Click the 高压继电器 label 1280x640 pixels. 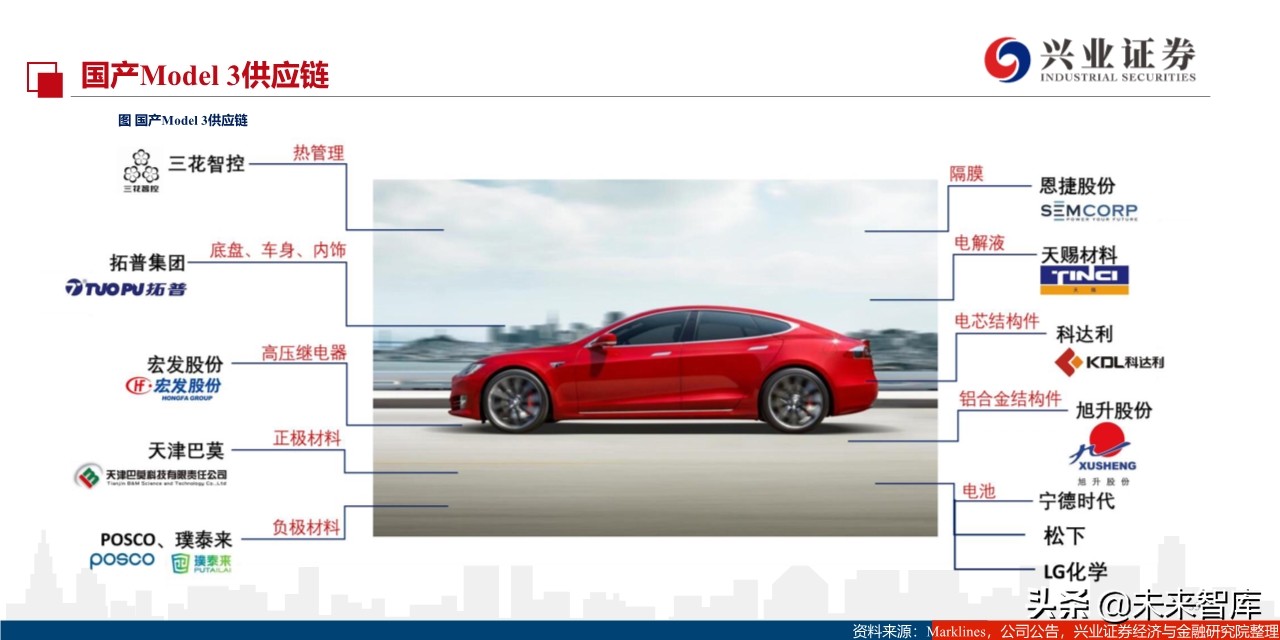pos(304,353)
